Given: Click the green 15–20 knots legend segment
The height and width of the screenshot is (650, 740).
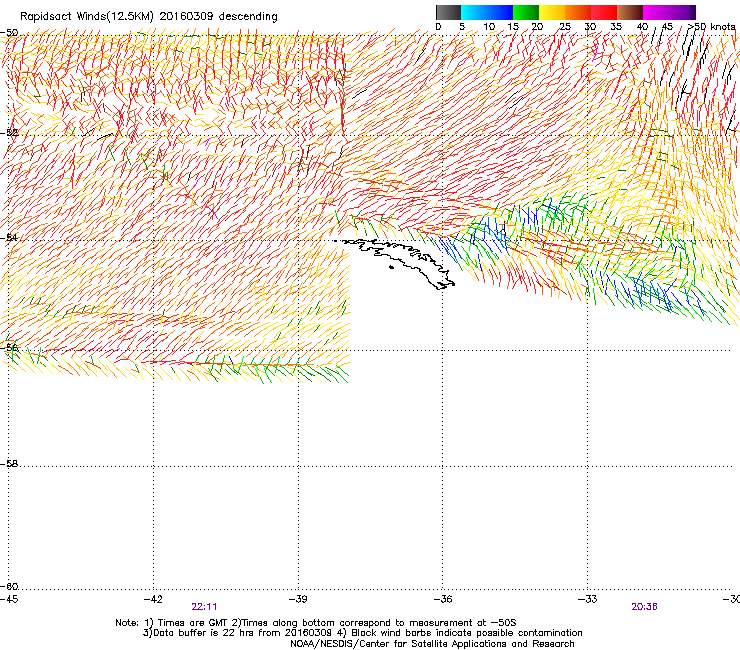Looking at the screenshot, I should point(526,12).
